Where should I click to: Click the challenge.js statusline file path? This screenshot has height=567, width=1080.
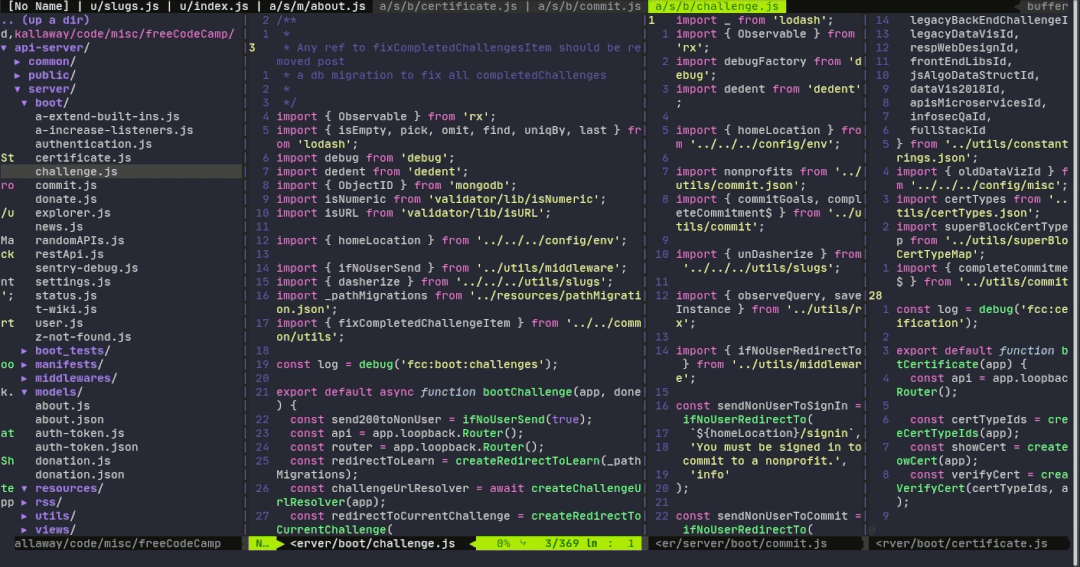373,544
